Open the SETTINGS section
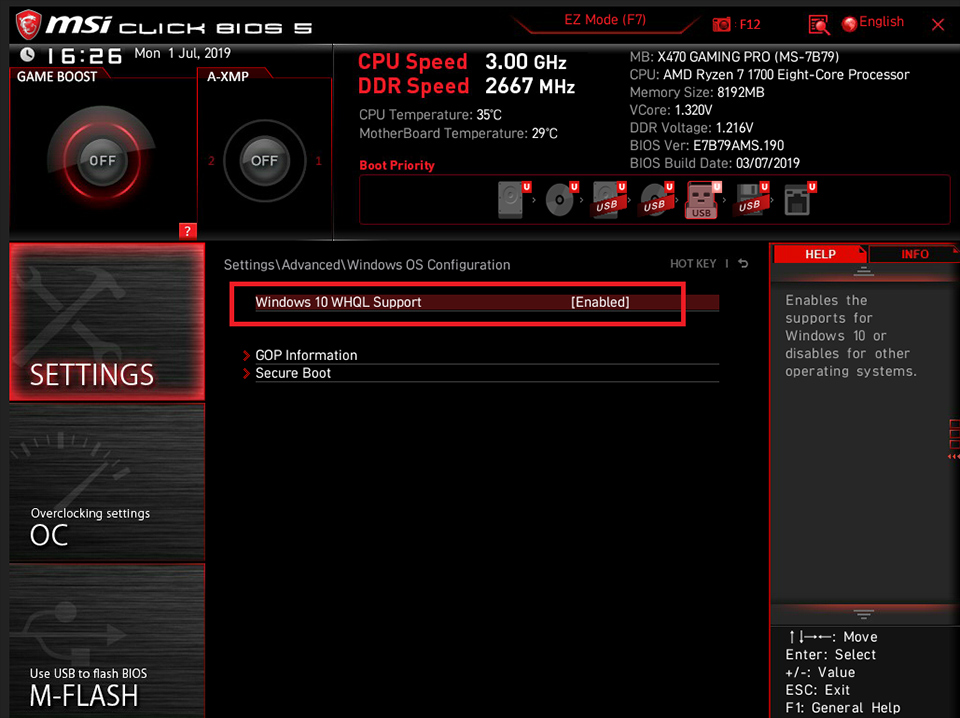This screenshot has height=718, width=960. (107, 322)
